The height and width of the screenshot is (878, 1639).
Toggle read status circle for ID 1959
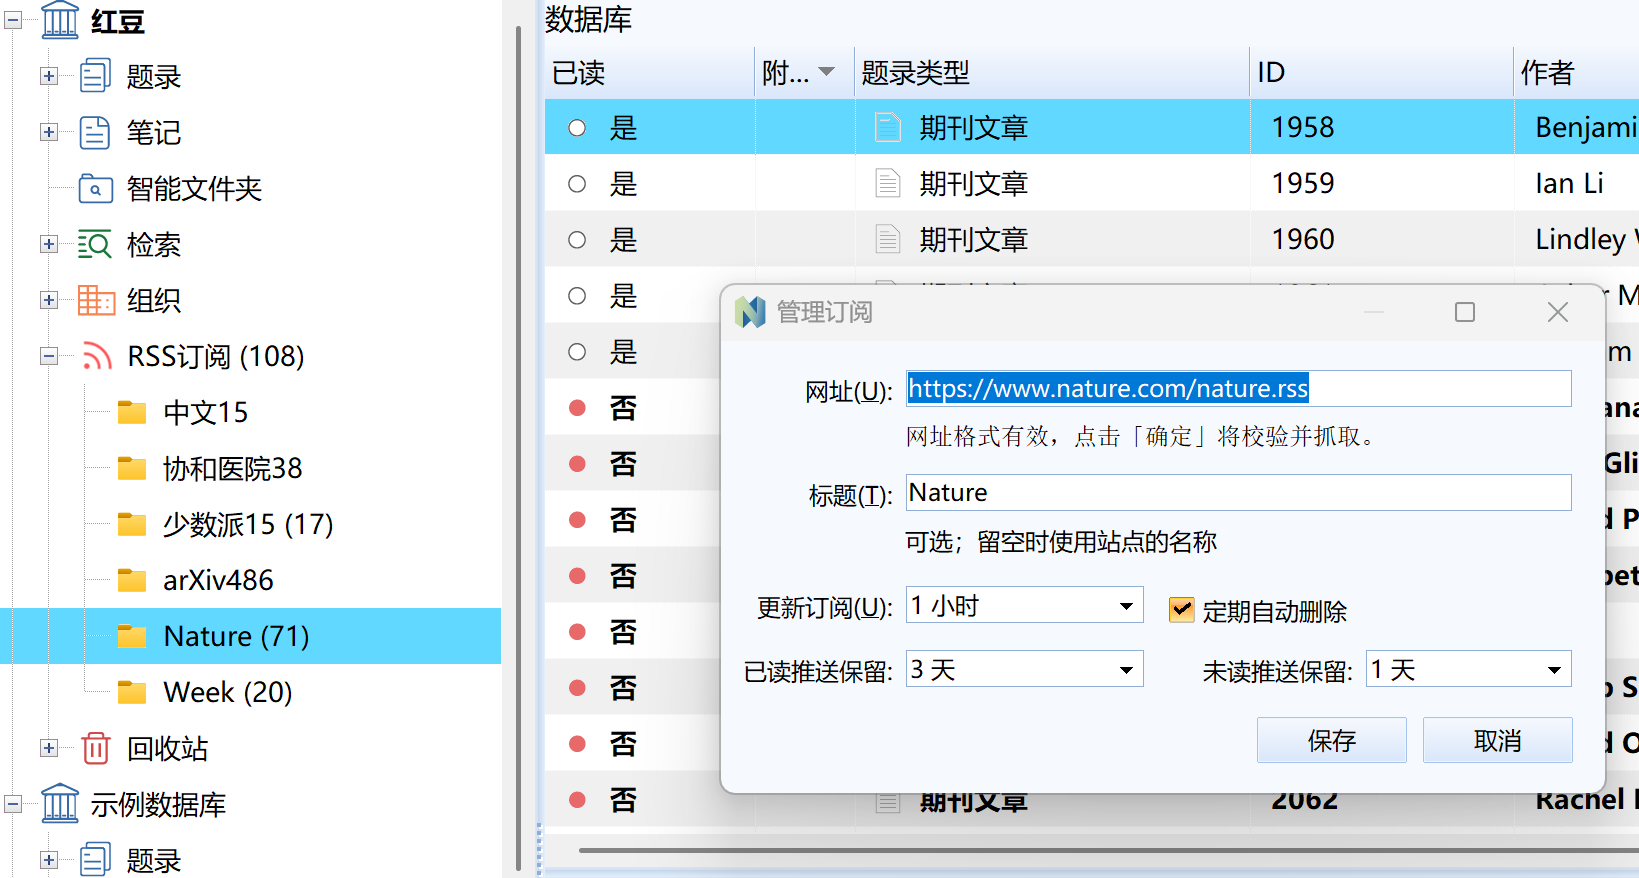(577, 183)
